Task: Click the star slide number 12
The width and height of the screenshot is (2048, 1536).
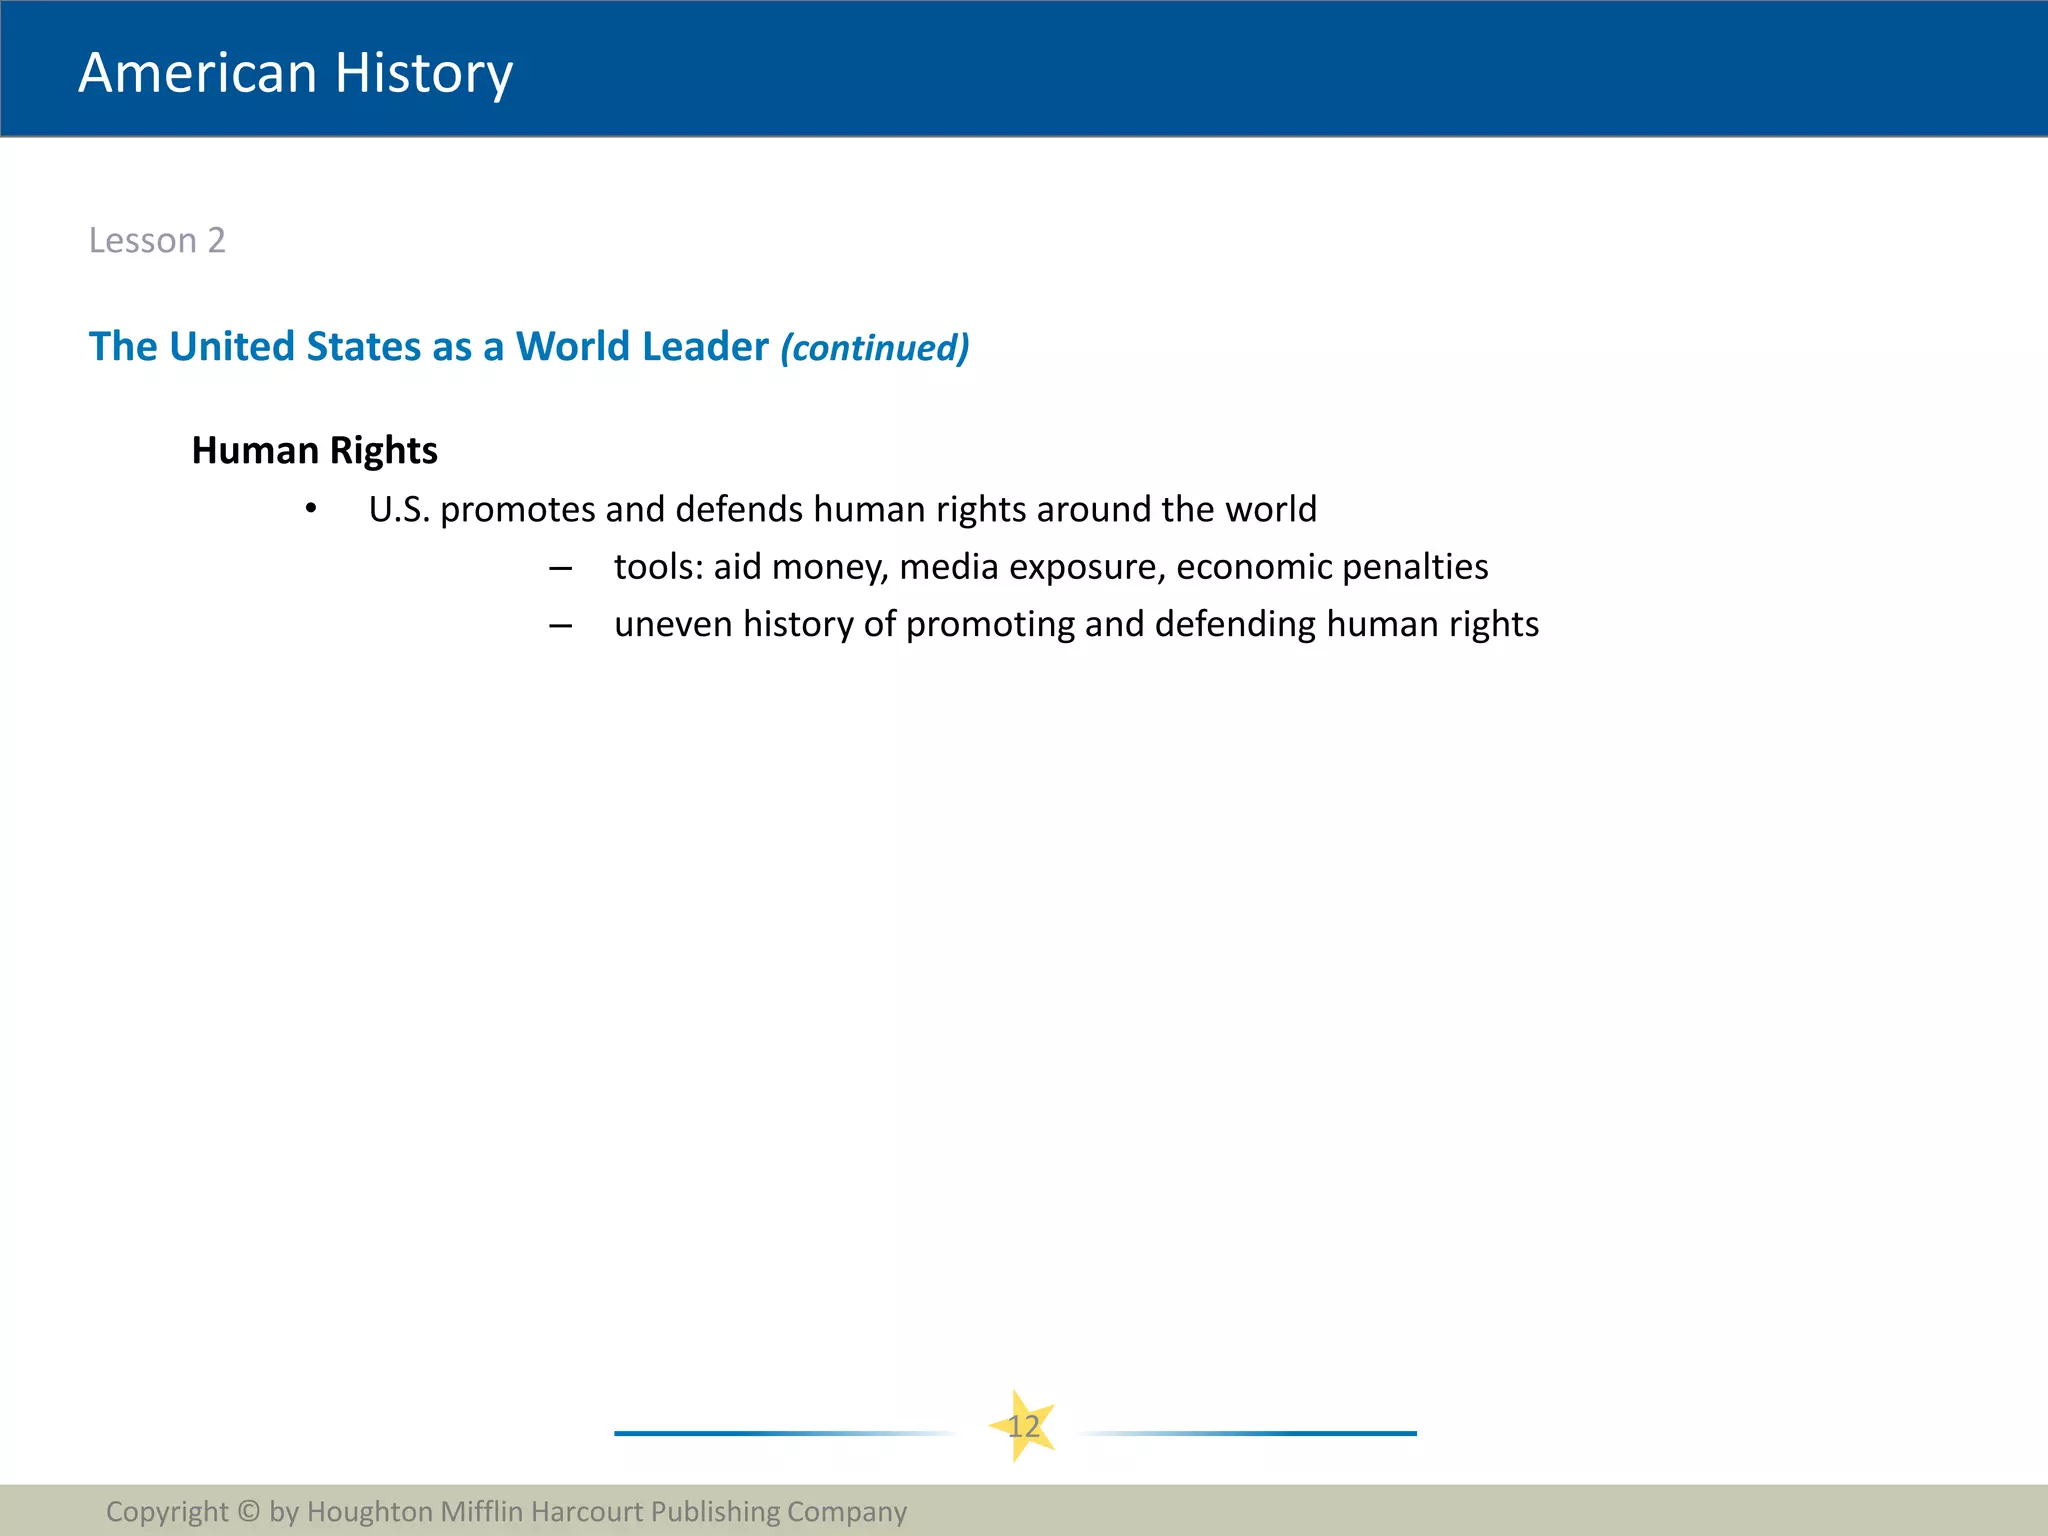Action: 1023,1426
